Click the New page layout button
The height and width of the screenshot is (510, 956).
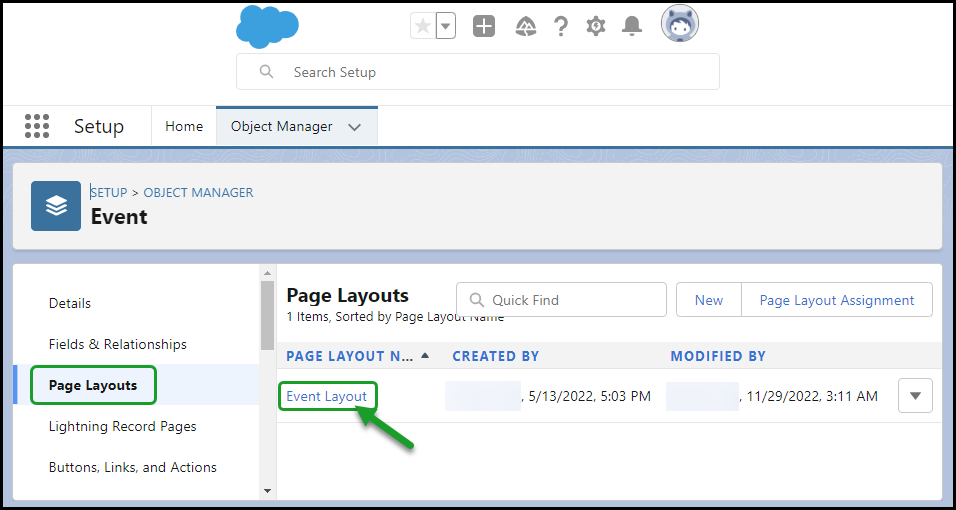pos(709,300)
